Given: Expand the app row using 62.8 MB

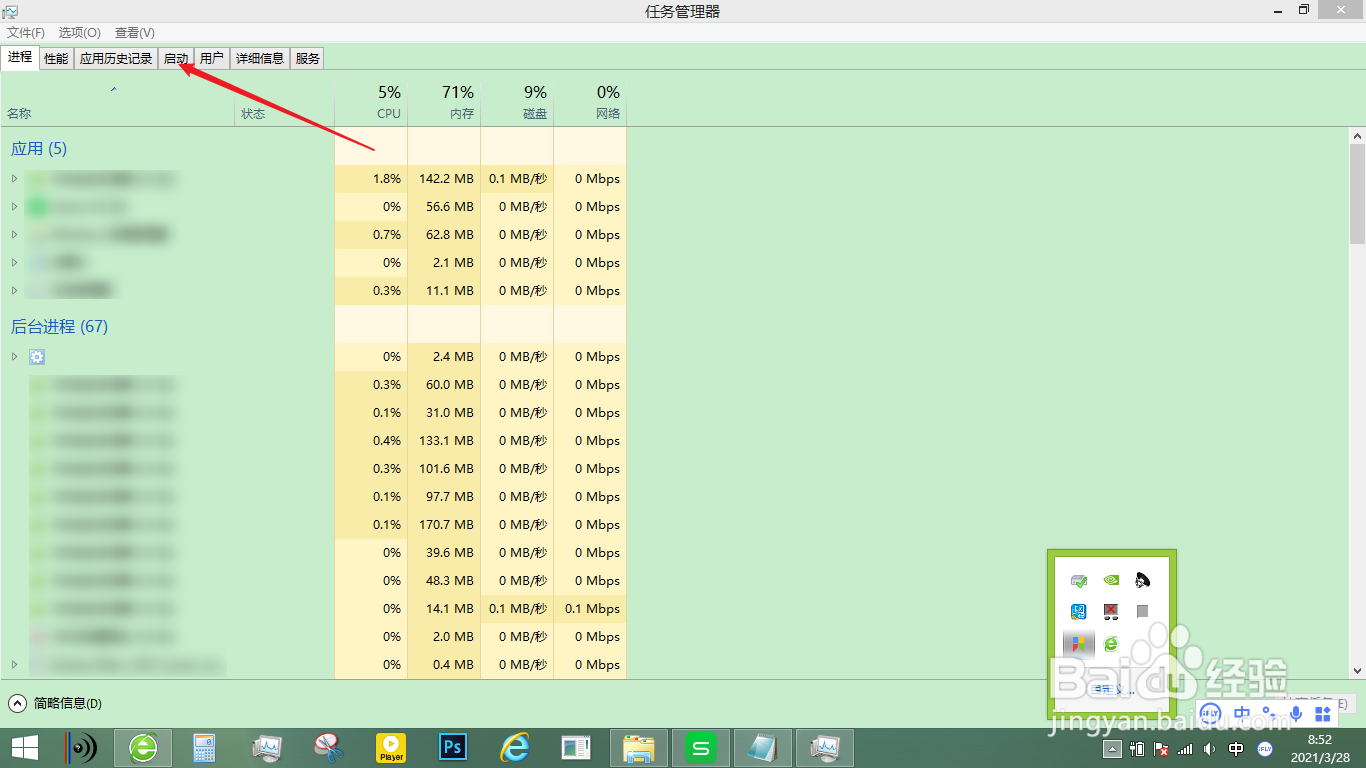Looking at the screenshot, I should [14, 235].
